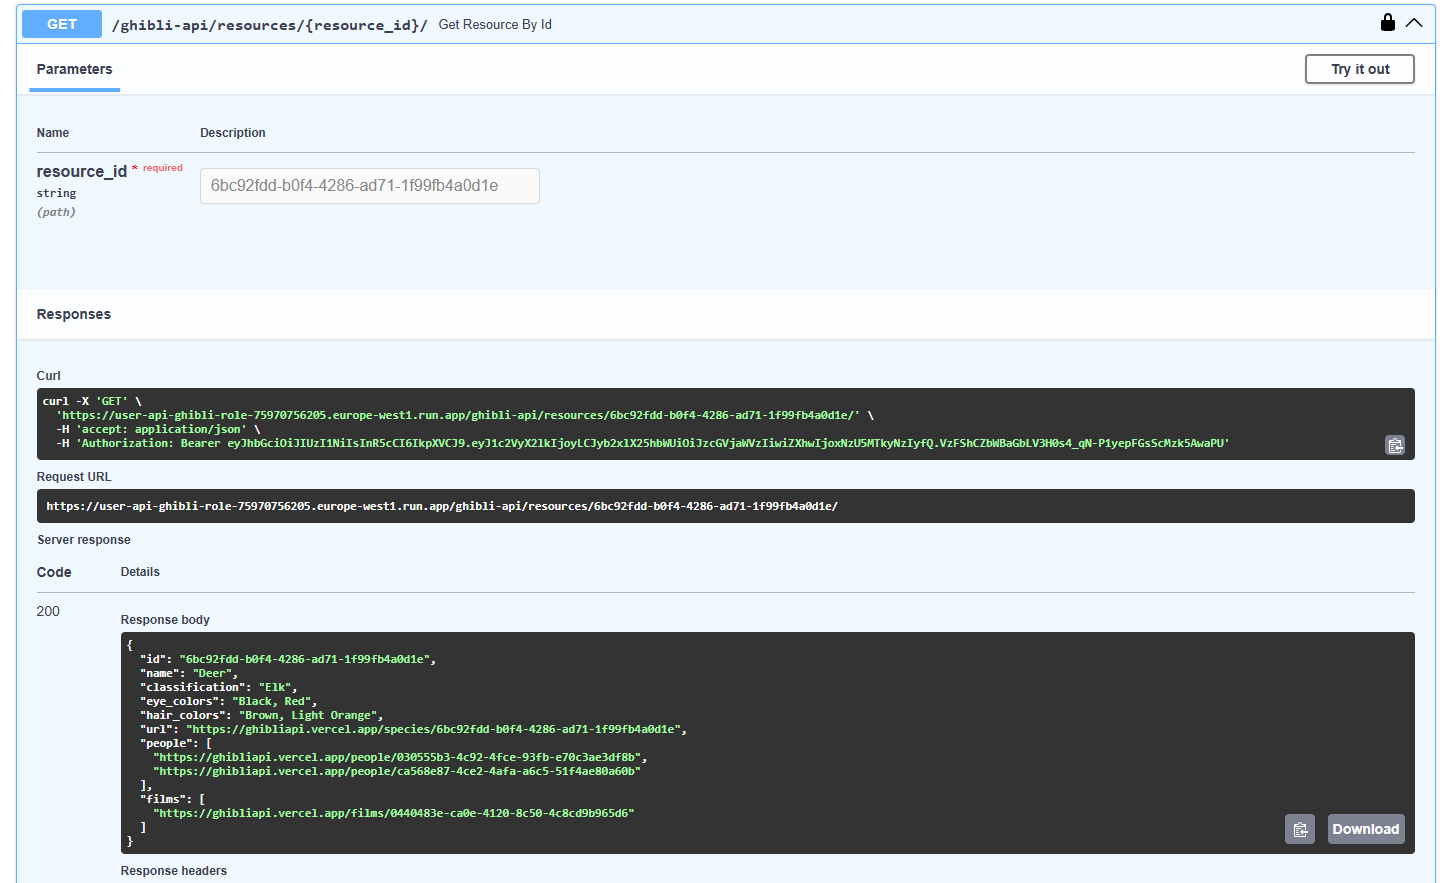Click the Get Resource By Id summary text
1456x883 pixels.
tap(495, 24)
